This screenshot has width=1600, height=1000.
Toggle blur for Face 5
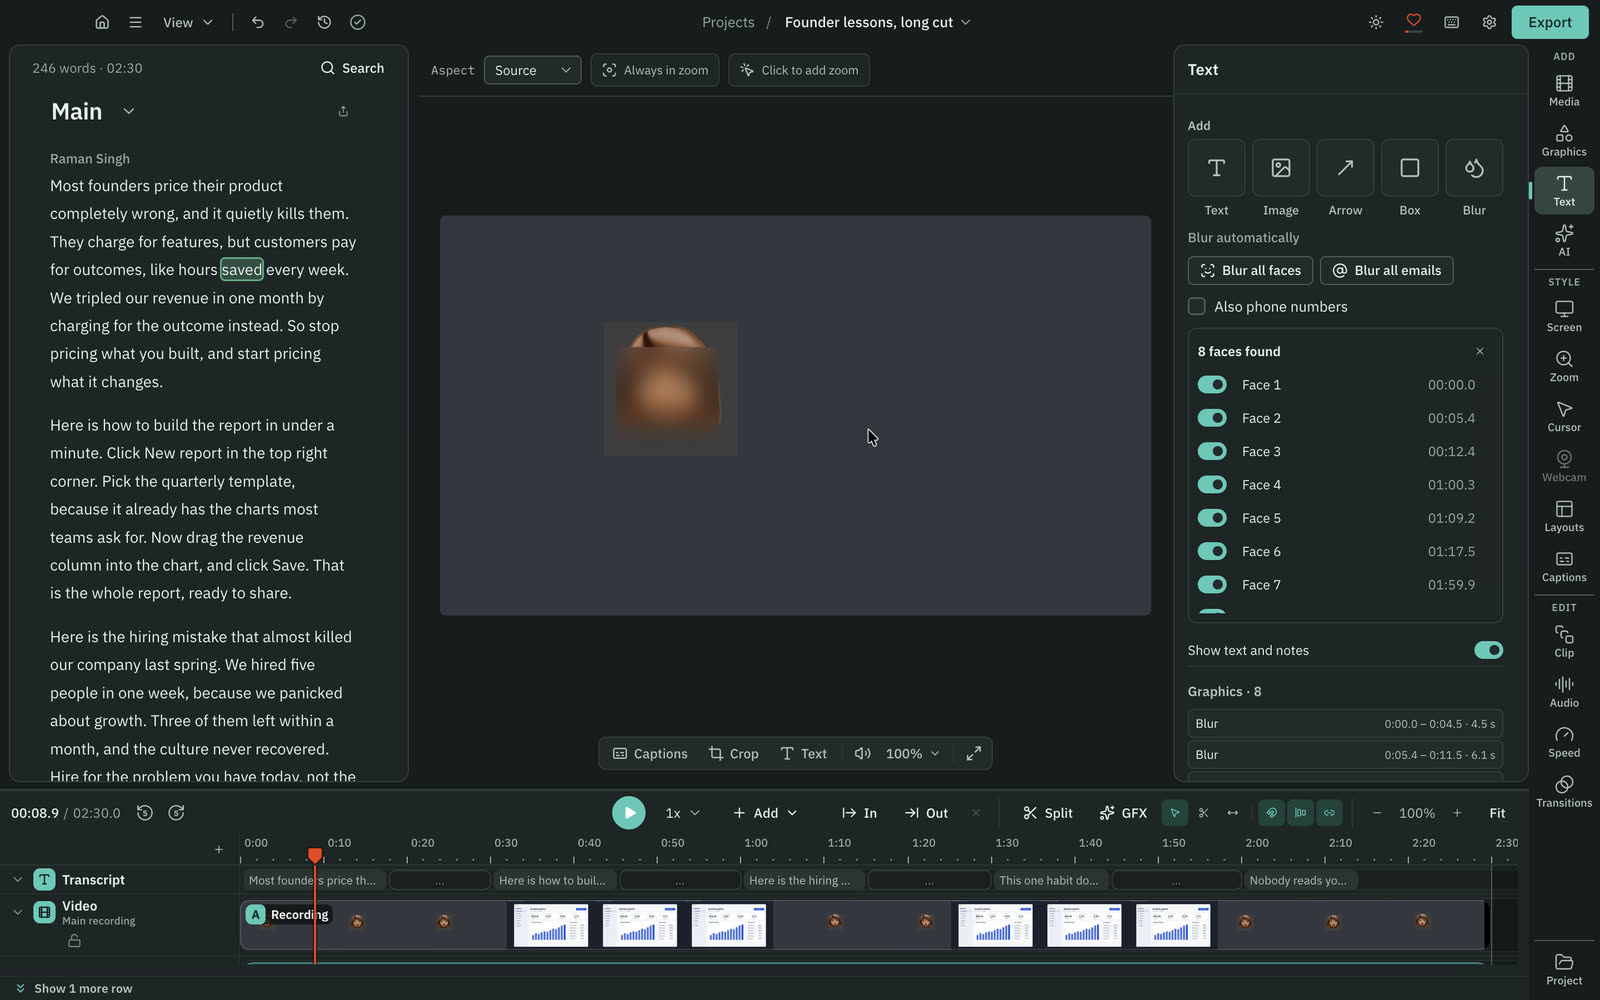(1212, 518)
